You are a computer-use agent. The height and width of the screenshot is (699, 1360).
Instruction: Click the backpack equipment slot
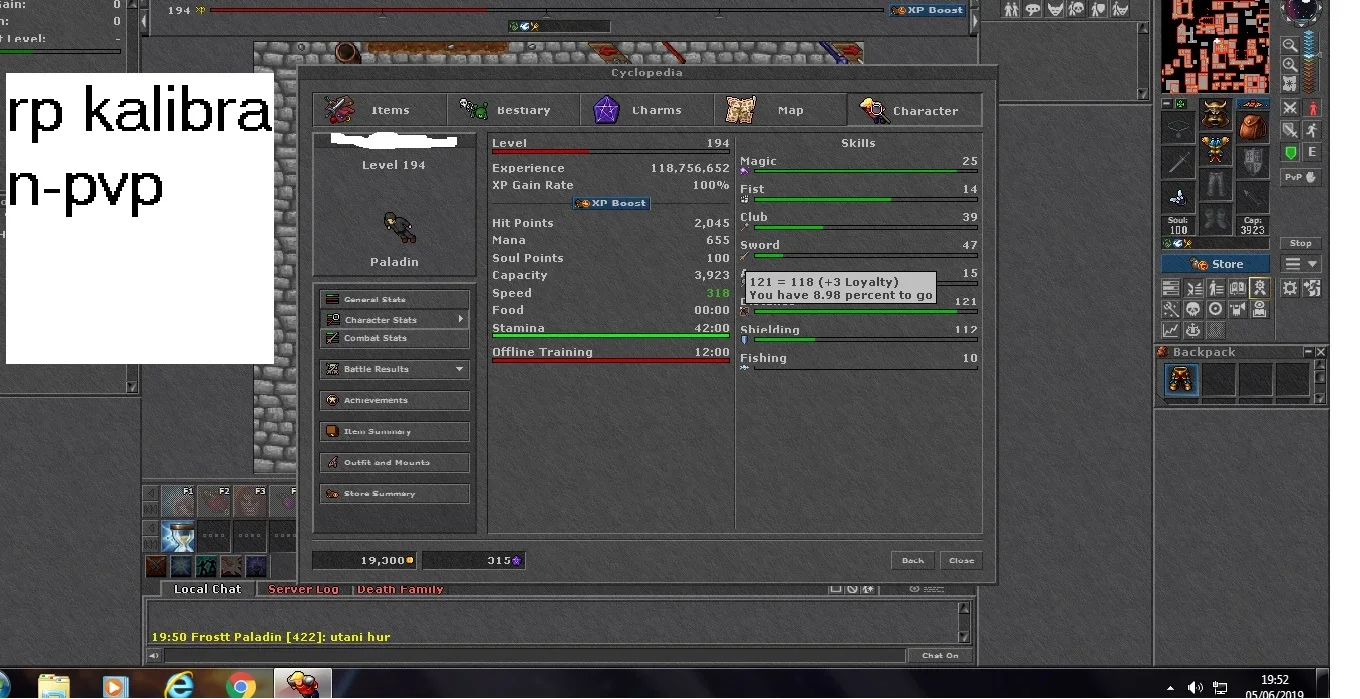point(1252,127)
